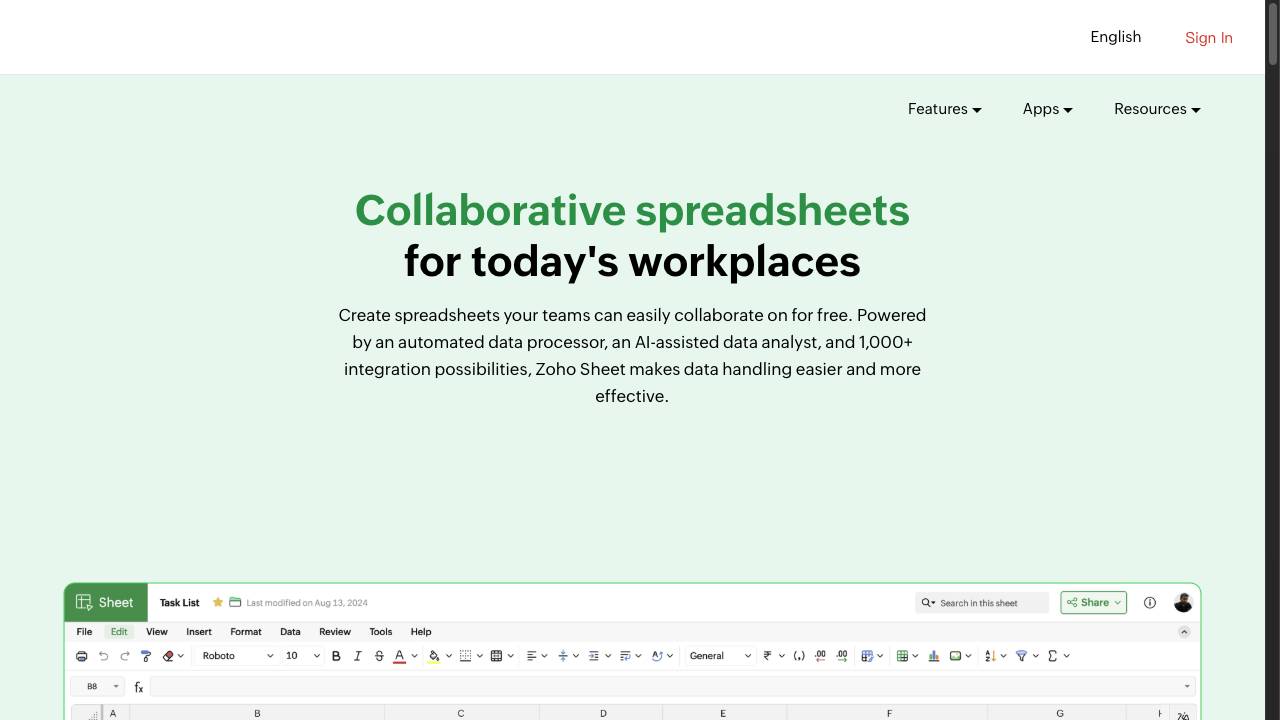Click the rupee currency format icon
Image resolution: width=1280 pixels, height=720 pixels.
[767, 656]
